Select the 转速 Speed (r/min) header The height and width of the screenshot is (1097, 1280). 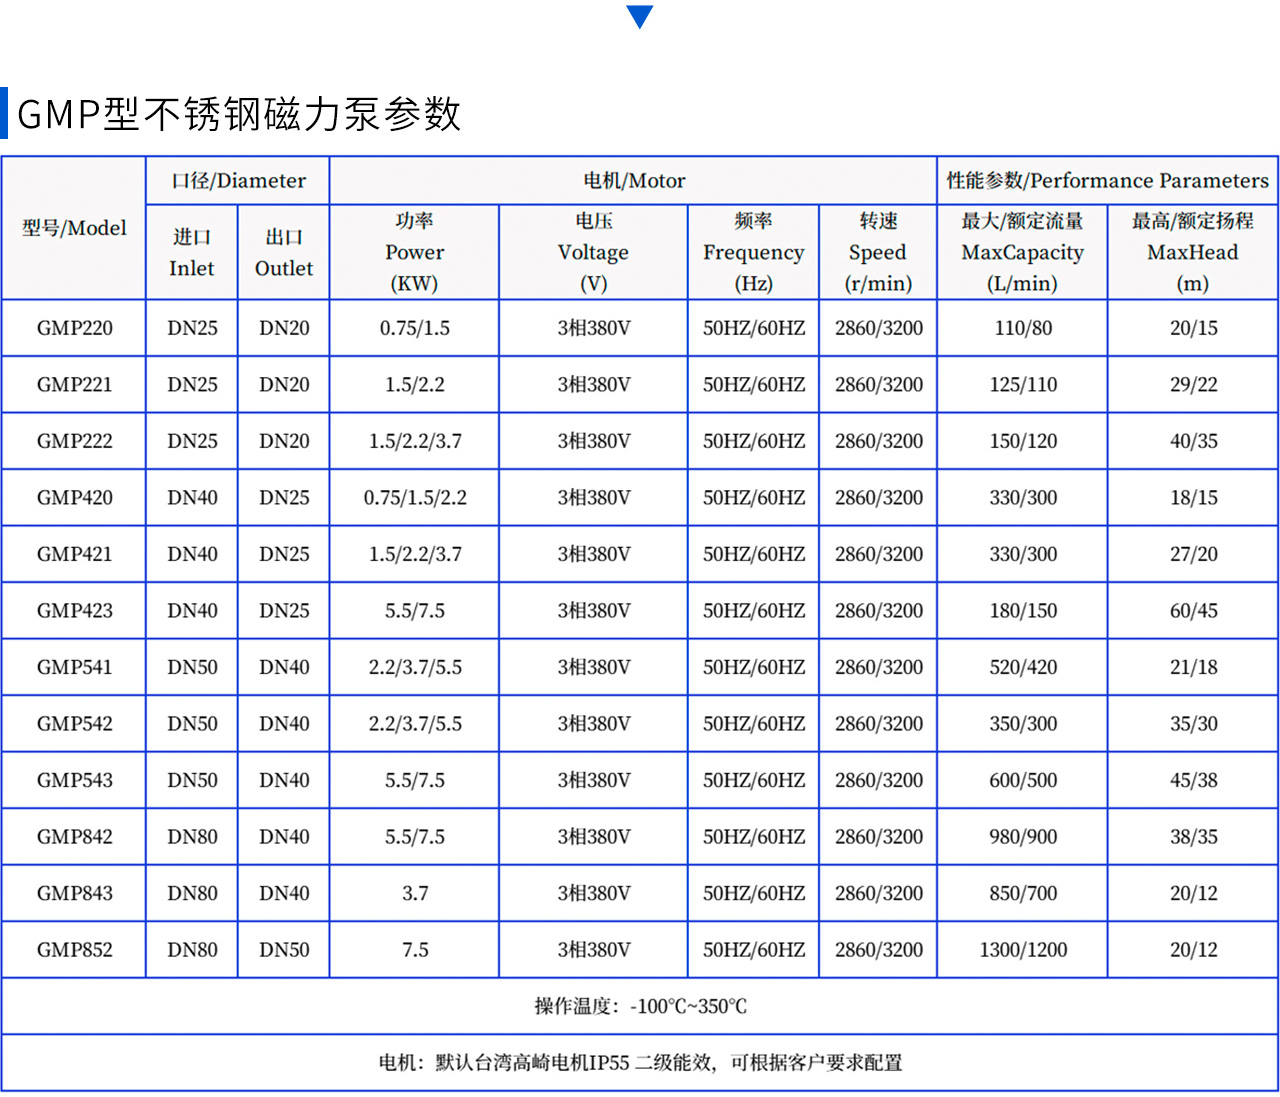pyautogui.click(x=878, y=252)
